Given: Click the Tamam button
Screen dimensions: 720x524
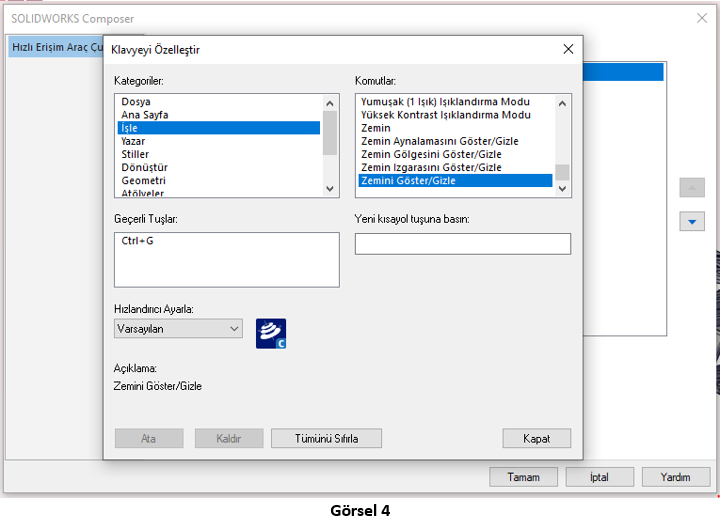Looking at the screenshot, I should (x=523, y=477).
